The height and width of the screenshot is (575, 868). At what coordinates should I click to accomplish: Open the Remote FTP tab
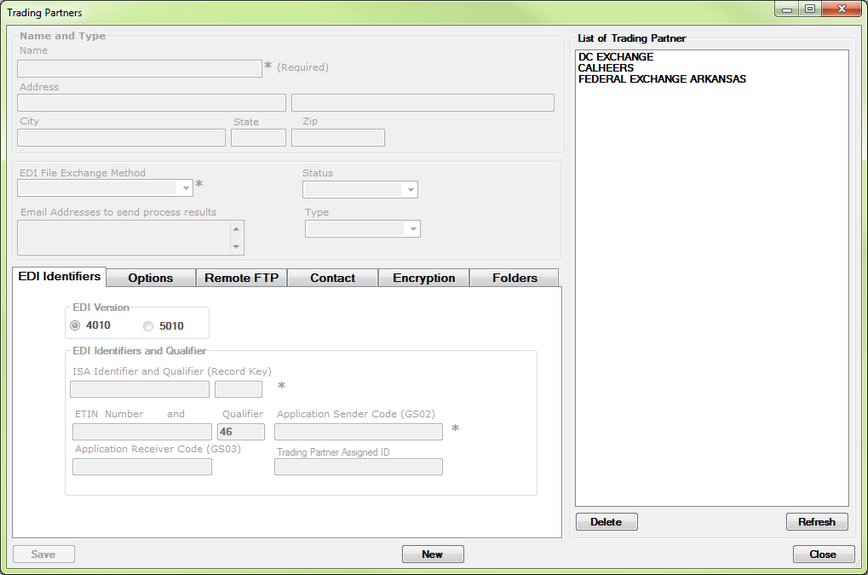click(241, 278)
